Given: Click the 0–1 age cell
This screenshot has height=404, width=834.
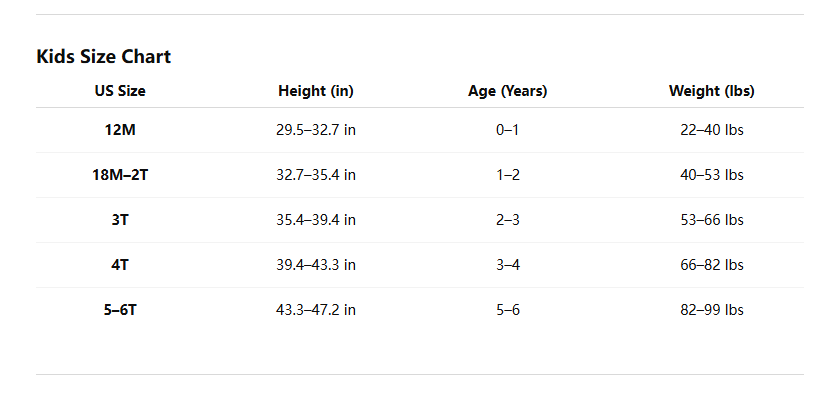Looking at the screenshot, I should coord(508,130).
